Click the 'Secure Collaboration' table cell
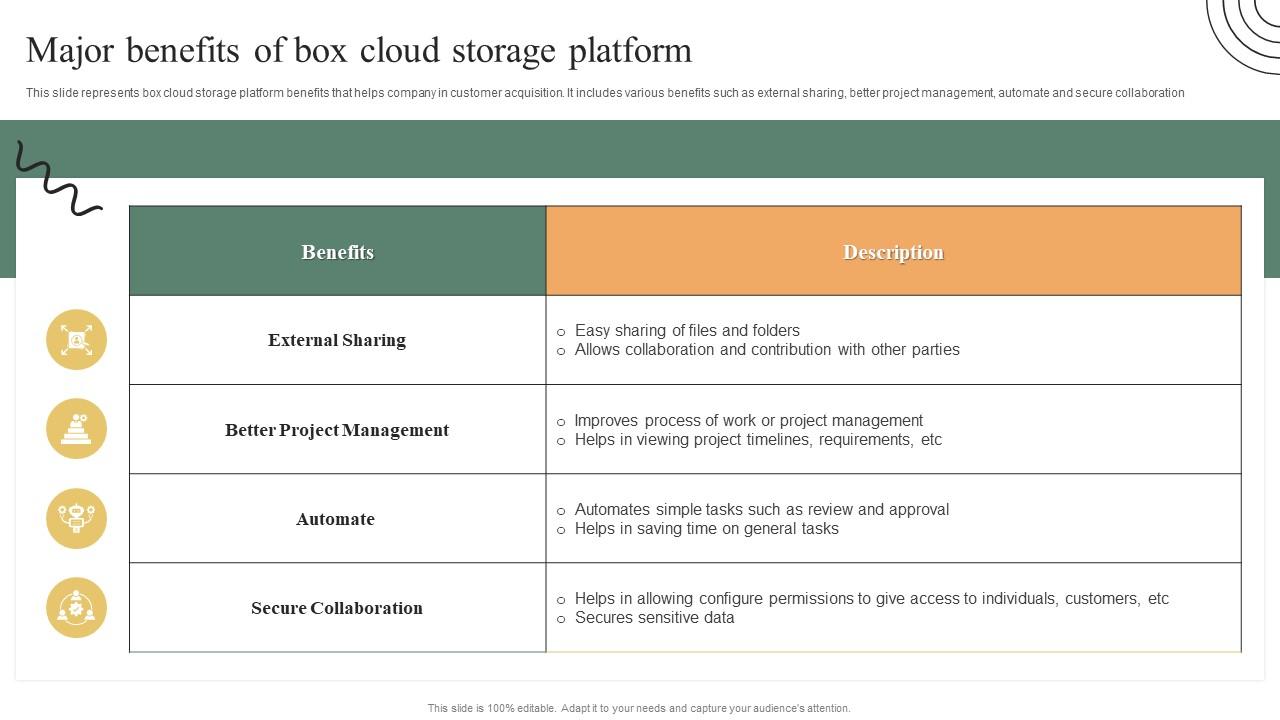The image size is (1280, 720). click(338, 607)
